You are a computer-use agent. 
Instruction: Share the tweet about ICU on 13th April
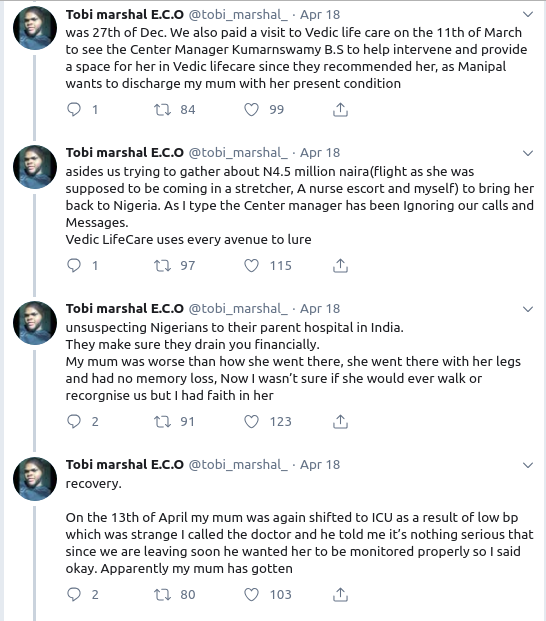[340, 594]
